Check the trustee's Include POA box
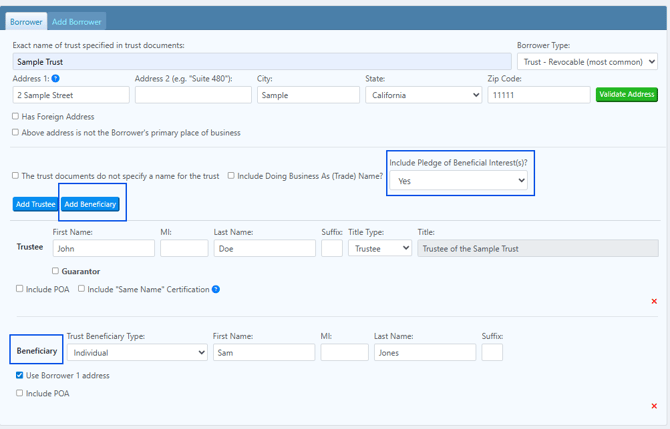This screenshot has width=670, height=429. (x=19, y=289)
